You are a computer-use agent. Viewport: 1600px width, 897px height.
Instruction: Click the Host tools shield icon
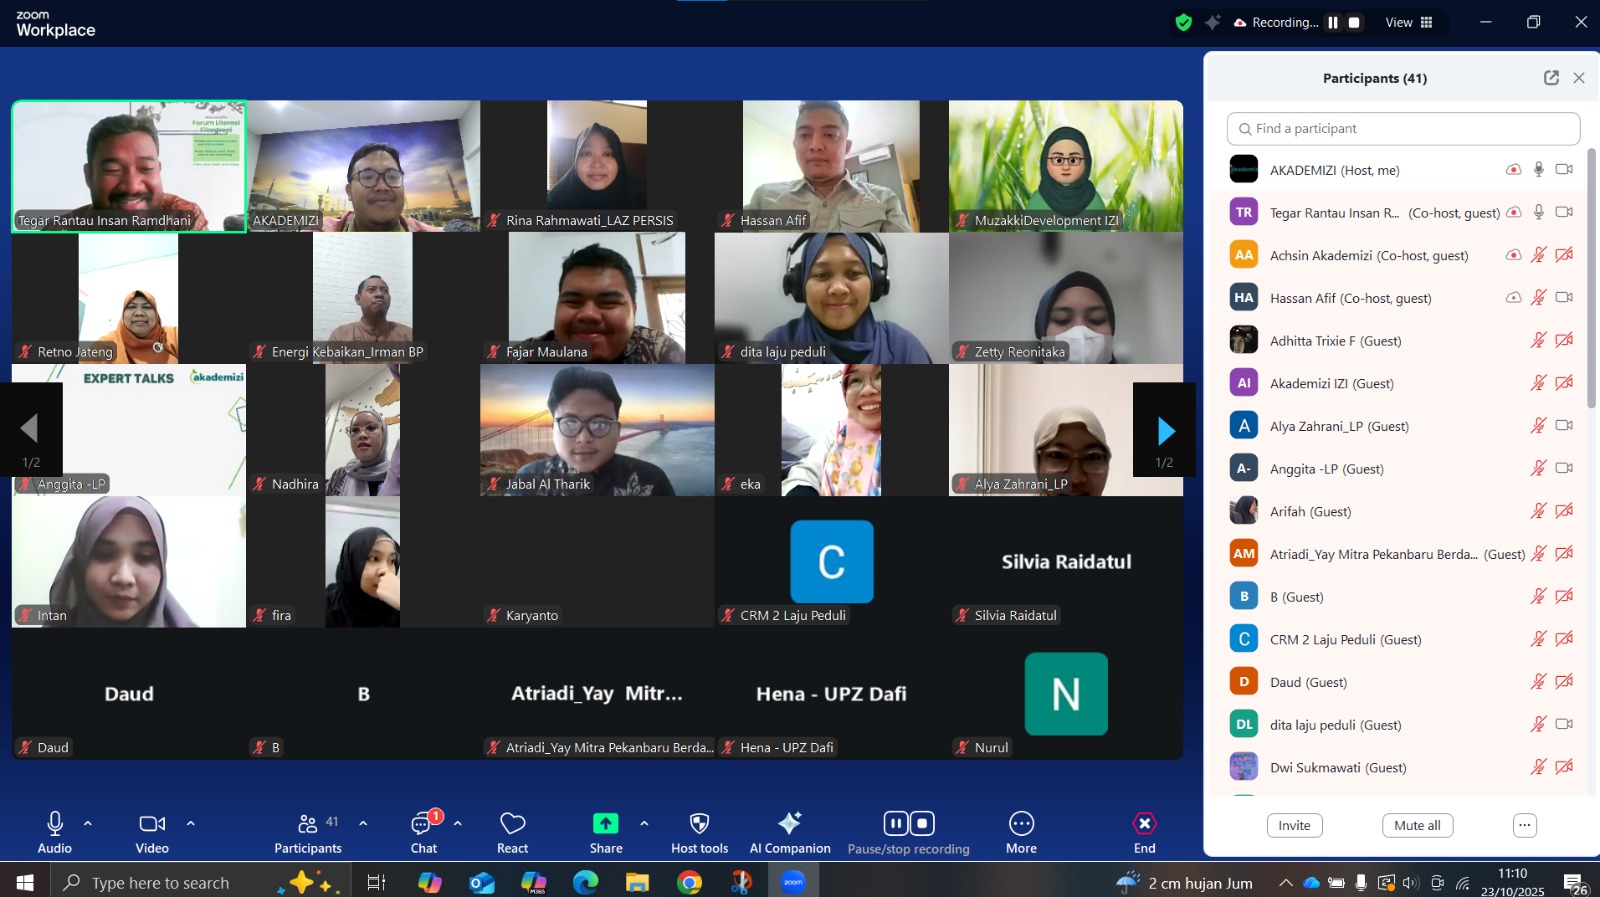point(699,824)
